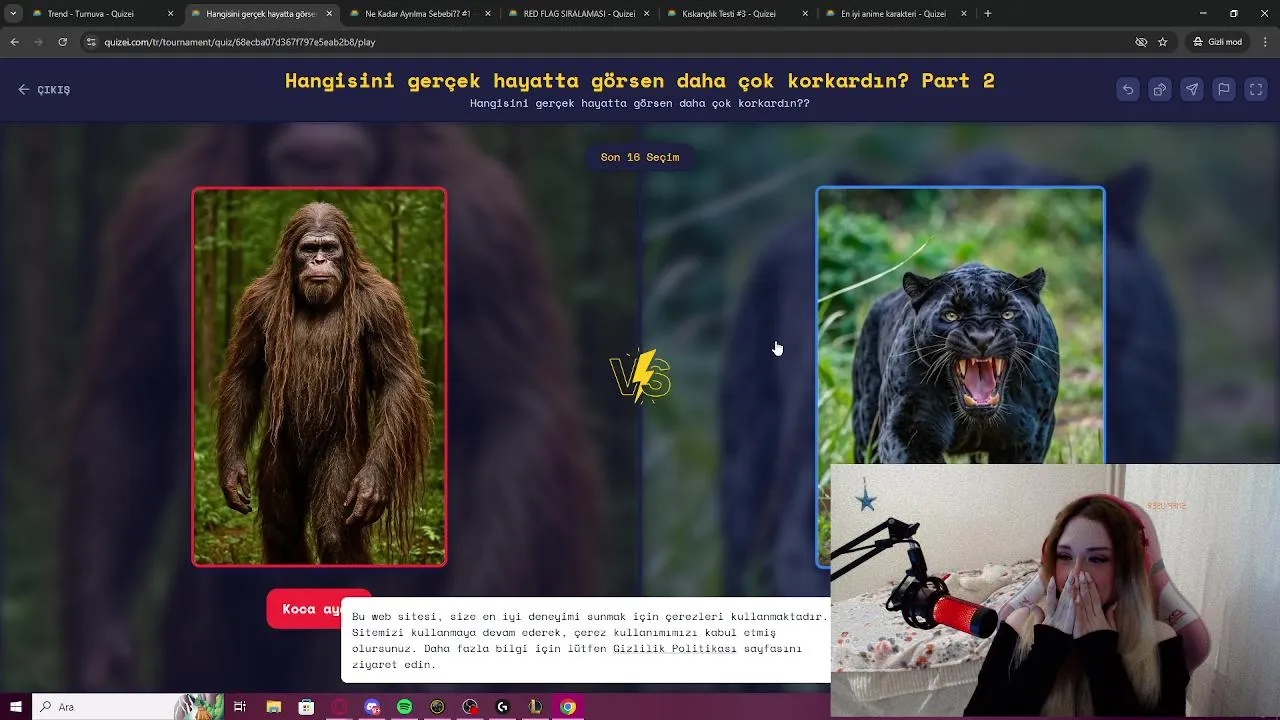Viewport: 1280px width, 720px height.
Task: Close the Hangisini gerçek hayatta tab
Action: [329, 14]
